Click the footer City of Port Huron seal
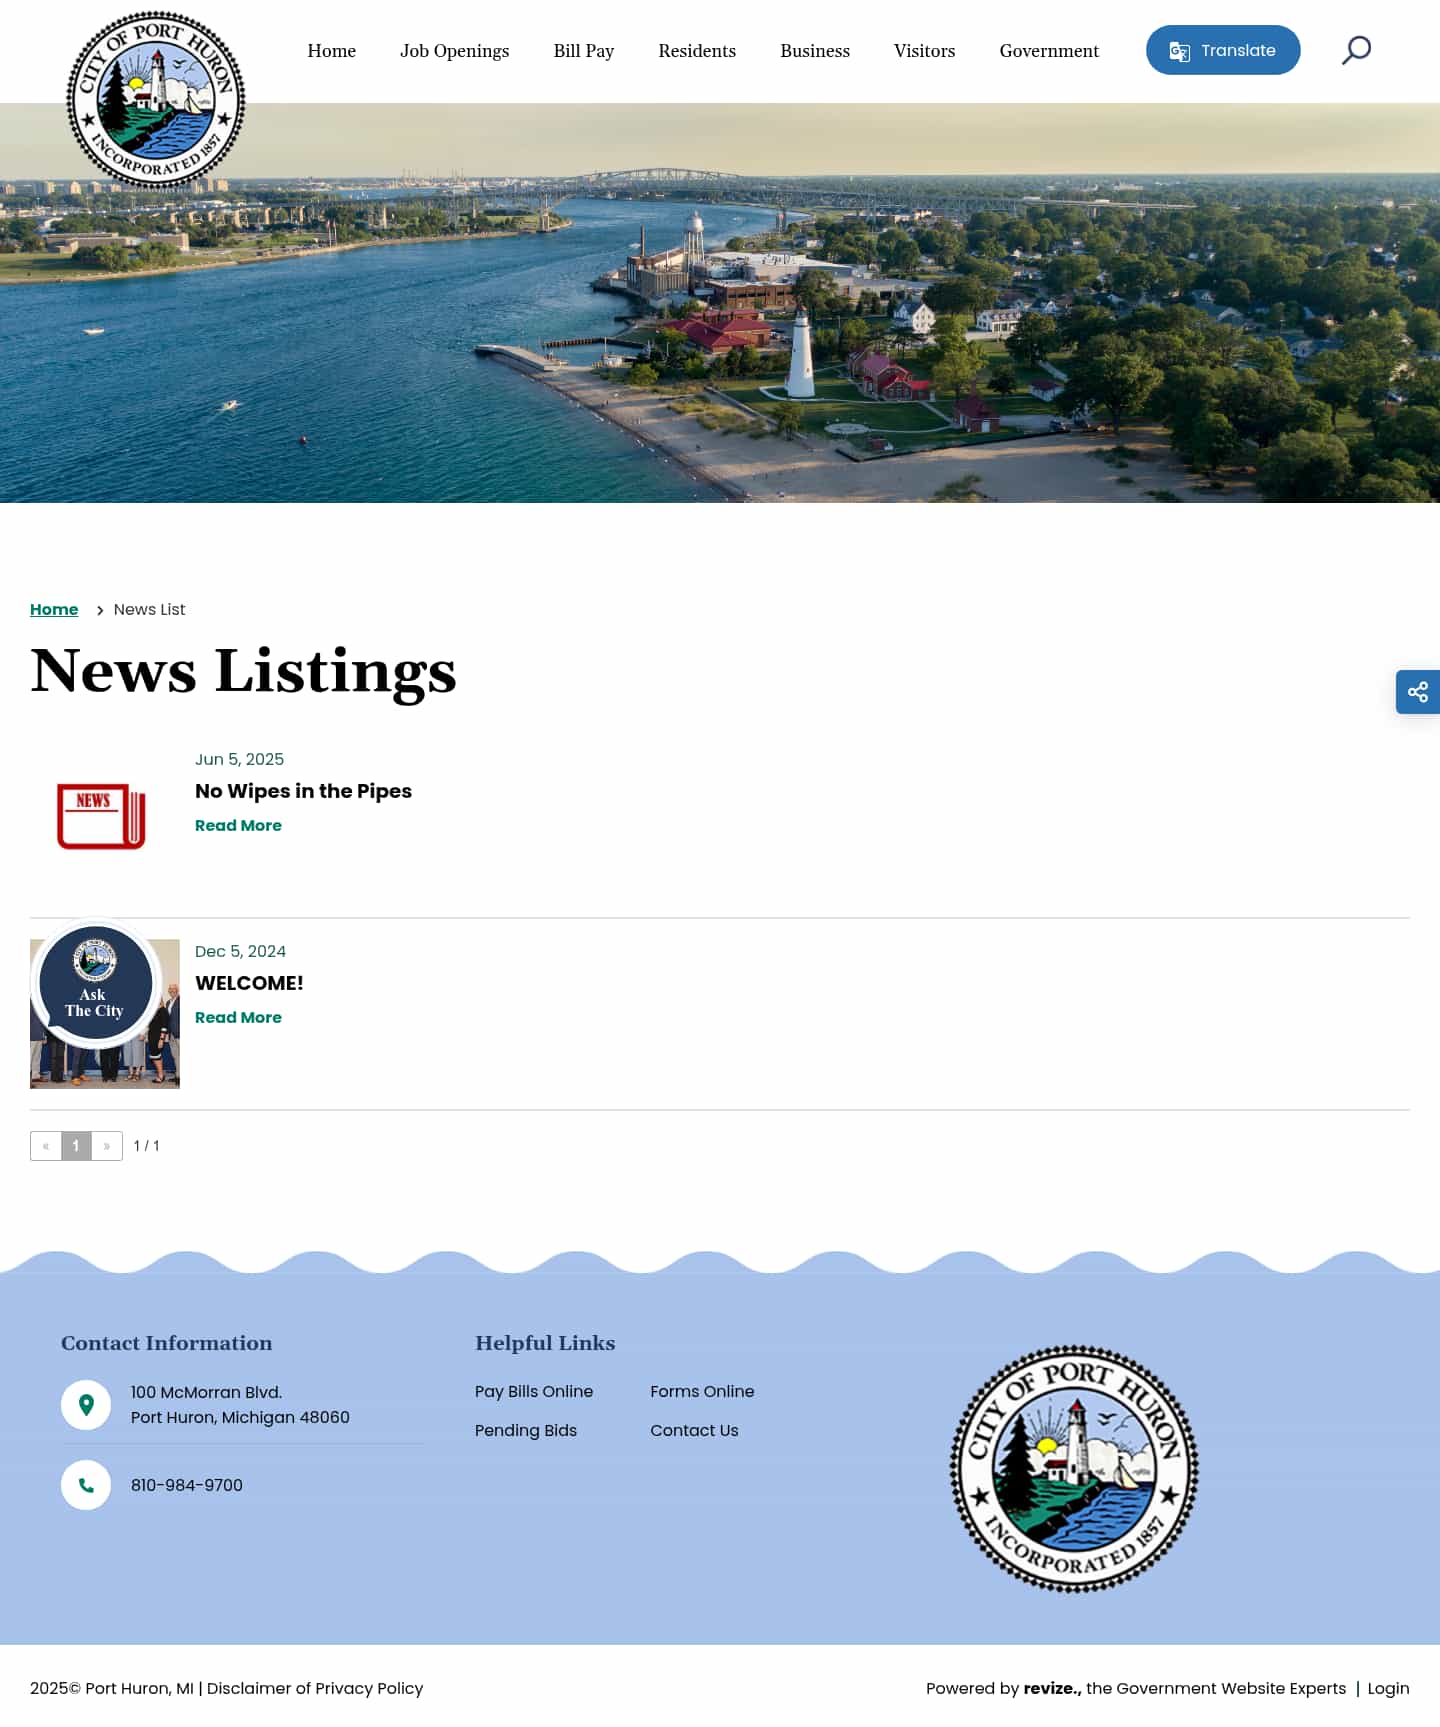This screenshot has width=1440, height=1727. pyautogui.click(x=1074, y=1469)
